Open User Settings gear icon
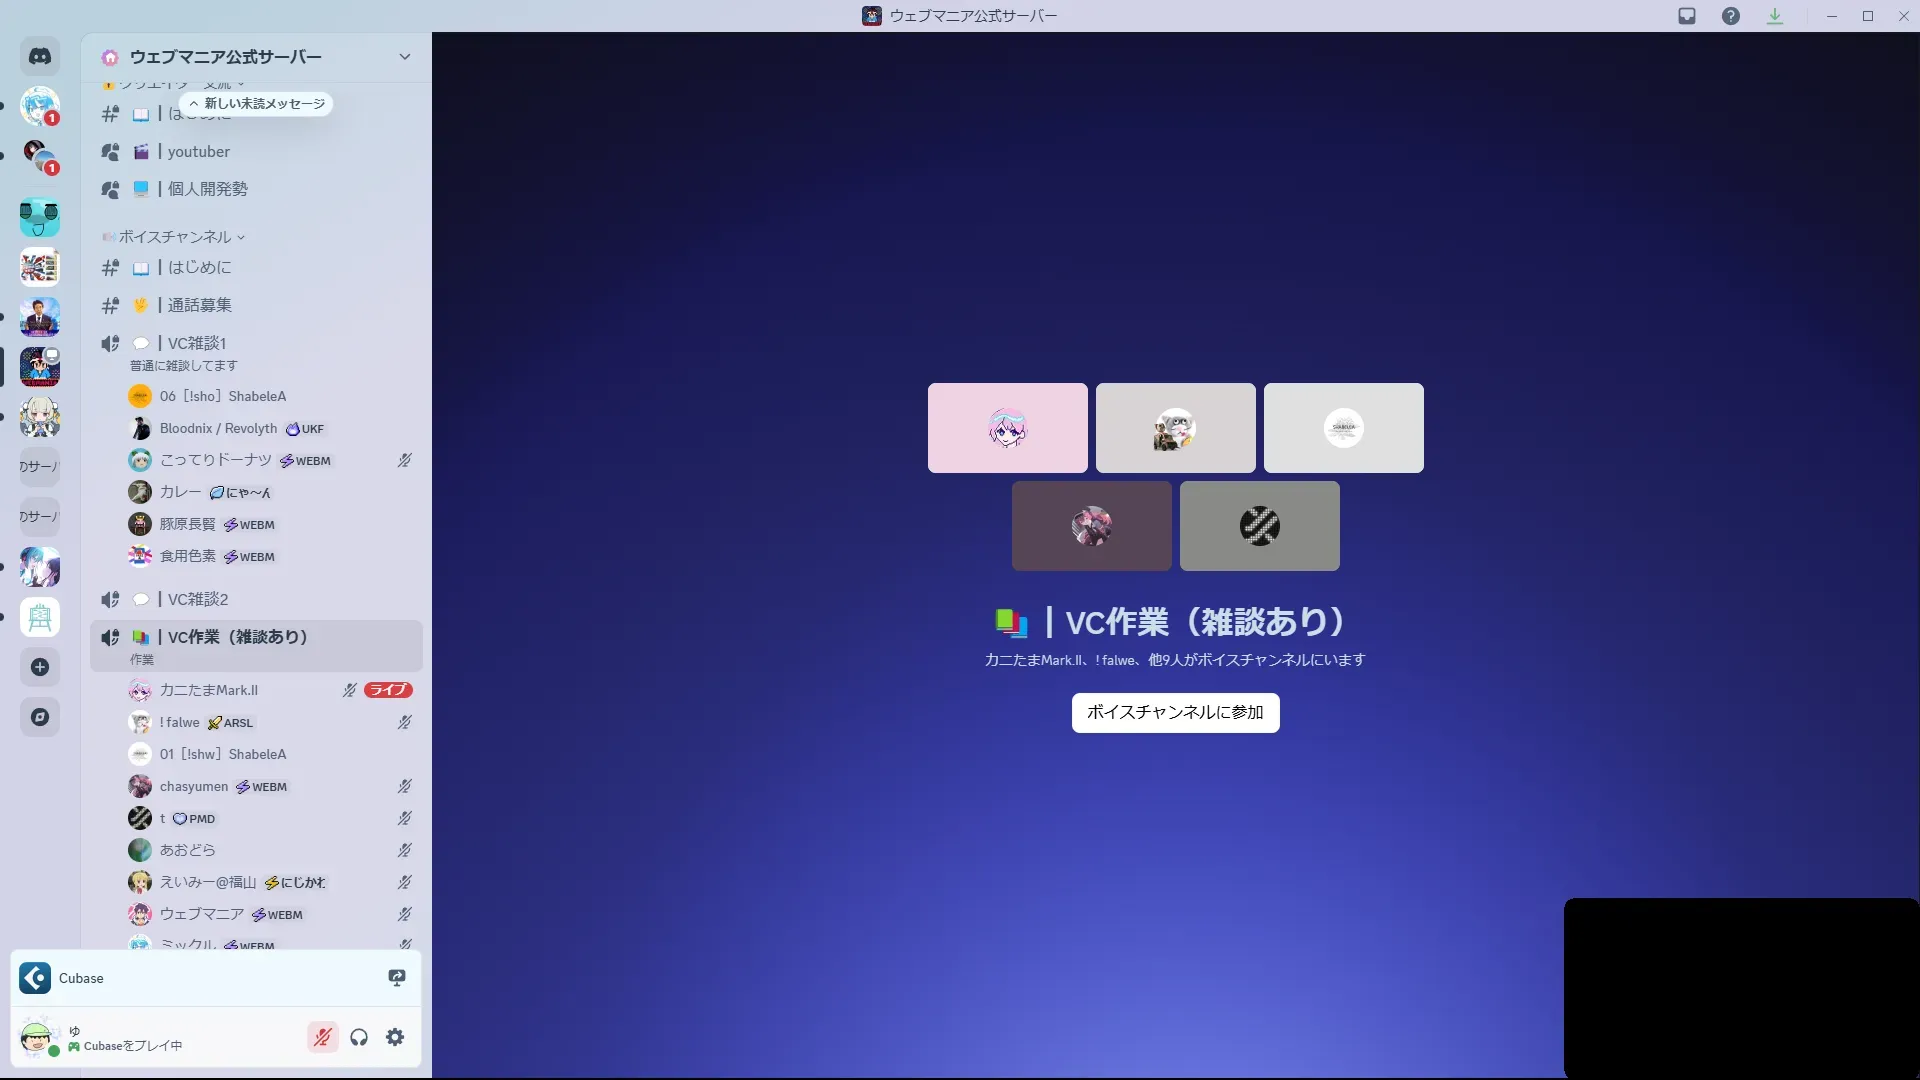The image size is (1920, 1080). point(395,1037)
